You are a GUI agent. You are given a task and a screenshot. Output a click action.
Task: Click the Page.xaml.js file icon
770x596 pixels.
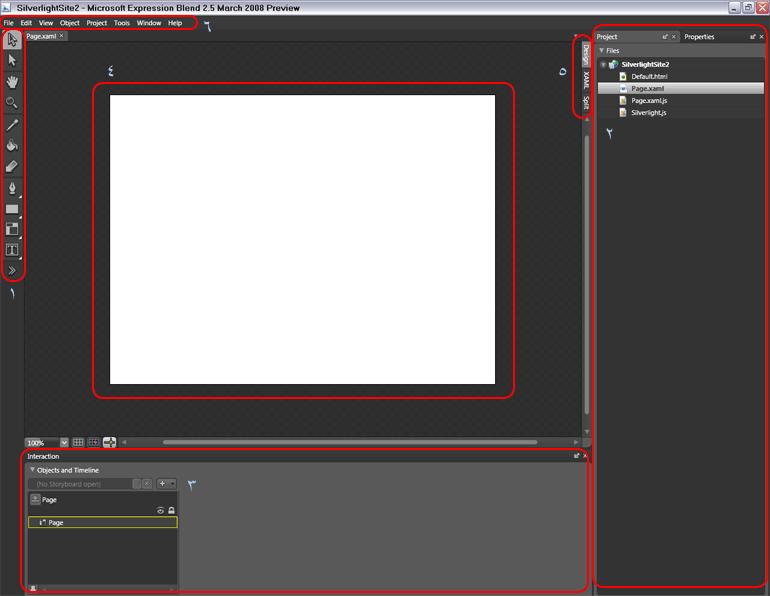623,101
